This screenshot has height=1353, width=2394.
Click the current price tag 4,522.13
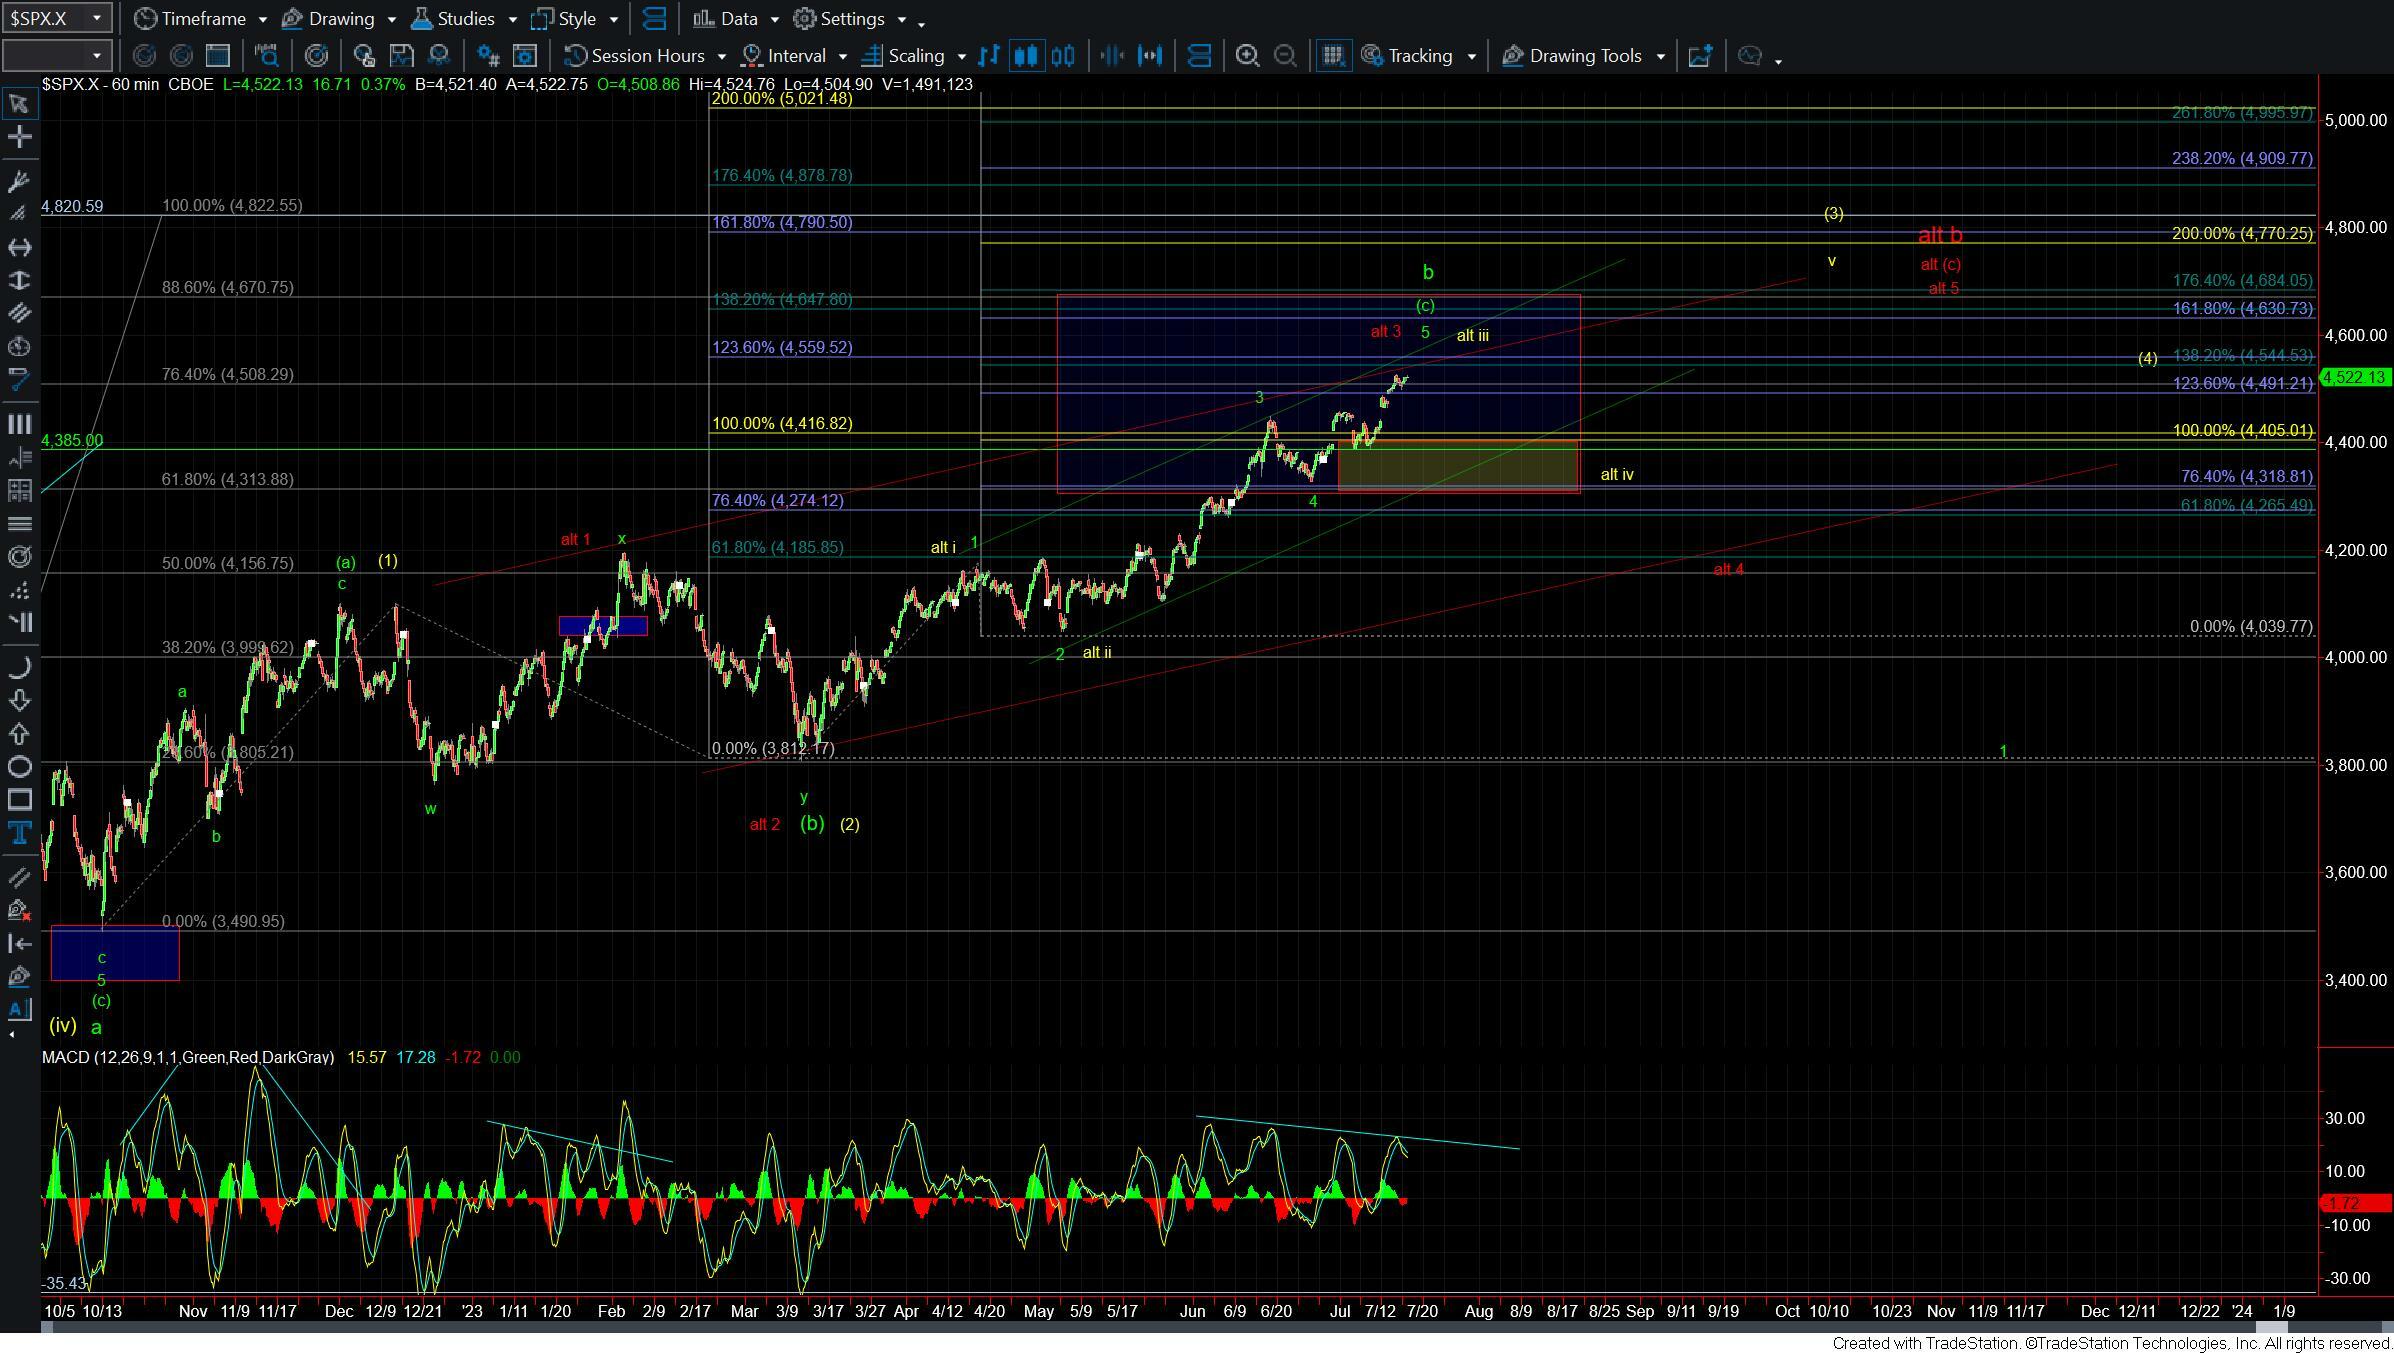point(2354,378)
